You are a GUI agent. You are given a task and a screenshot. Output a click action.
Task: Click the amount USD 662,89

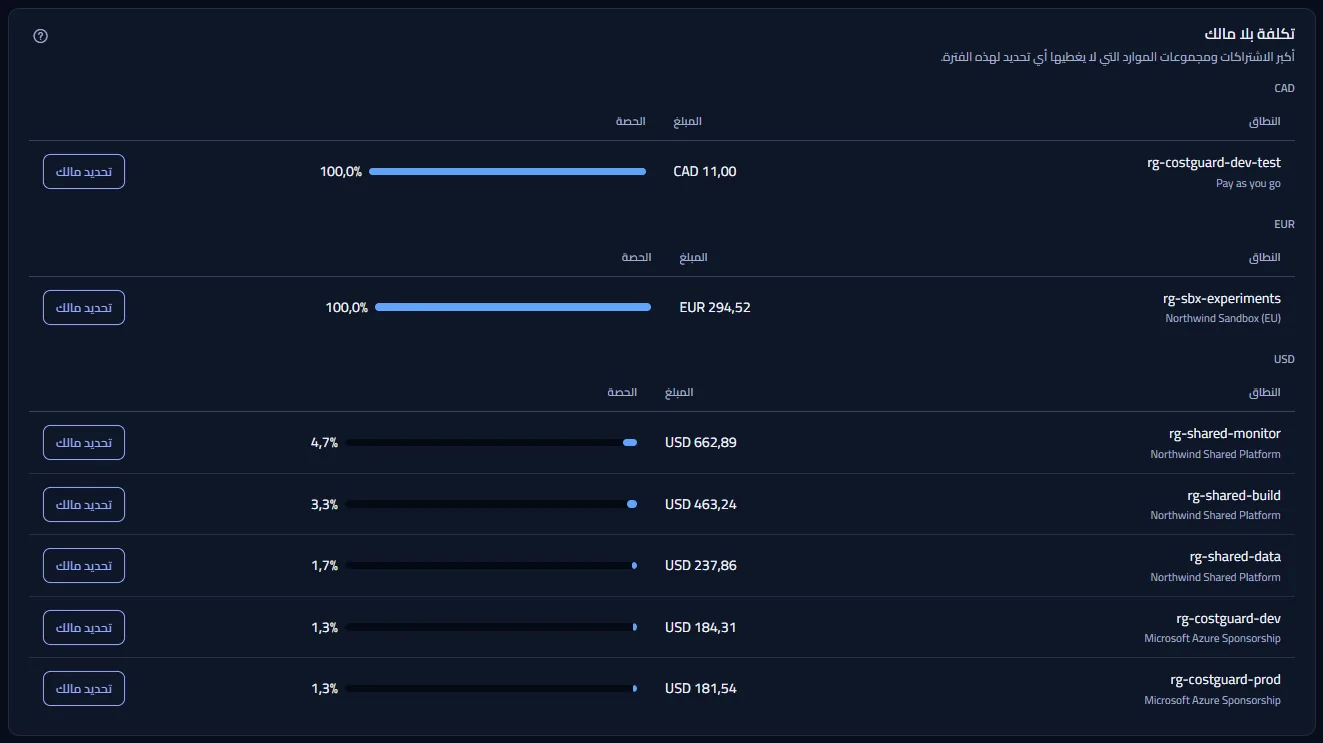point(701,443)
